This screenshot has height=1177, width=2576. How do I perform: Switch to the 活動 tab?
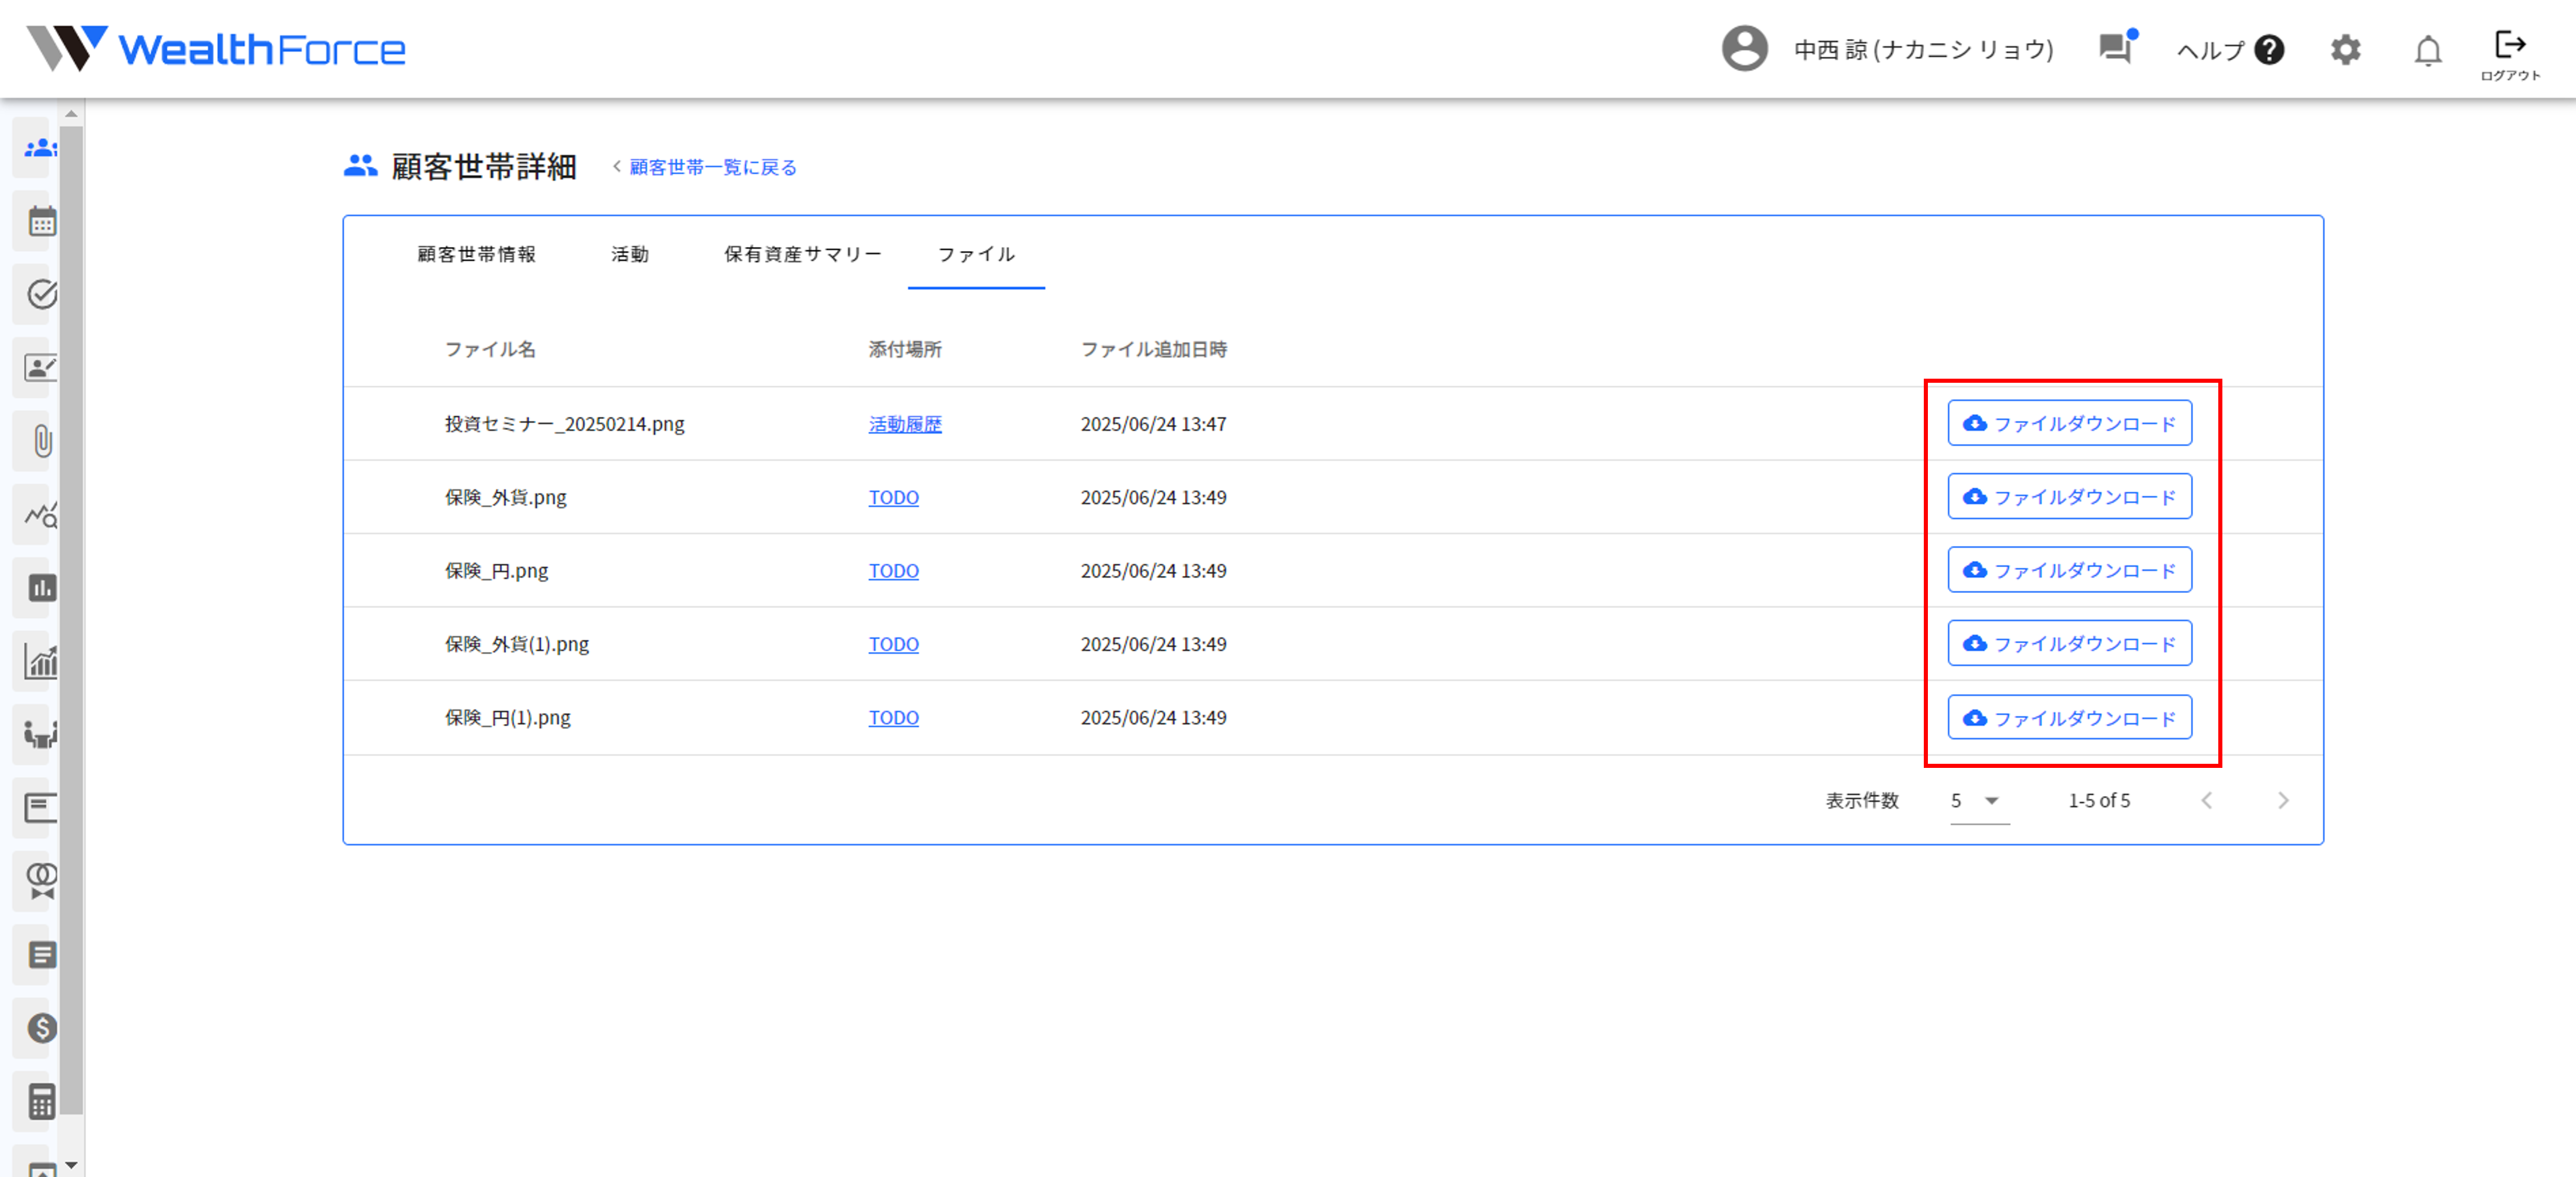tap(630, 255)
